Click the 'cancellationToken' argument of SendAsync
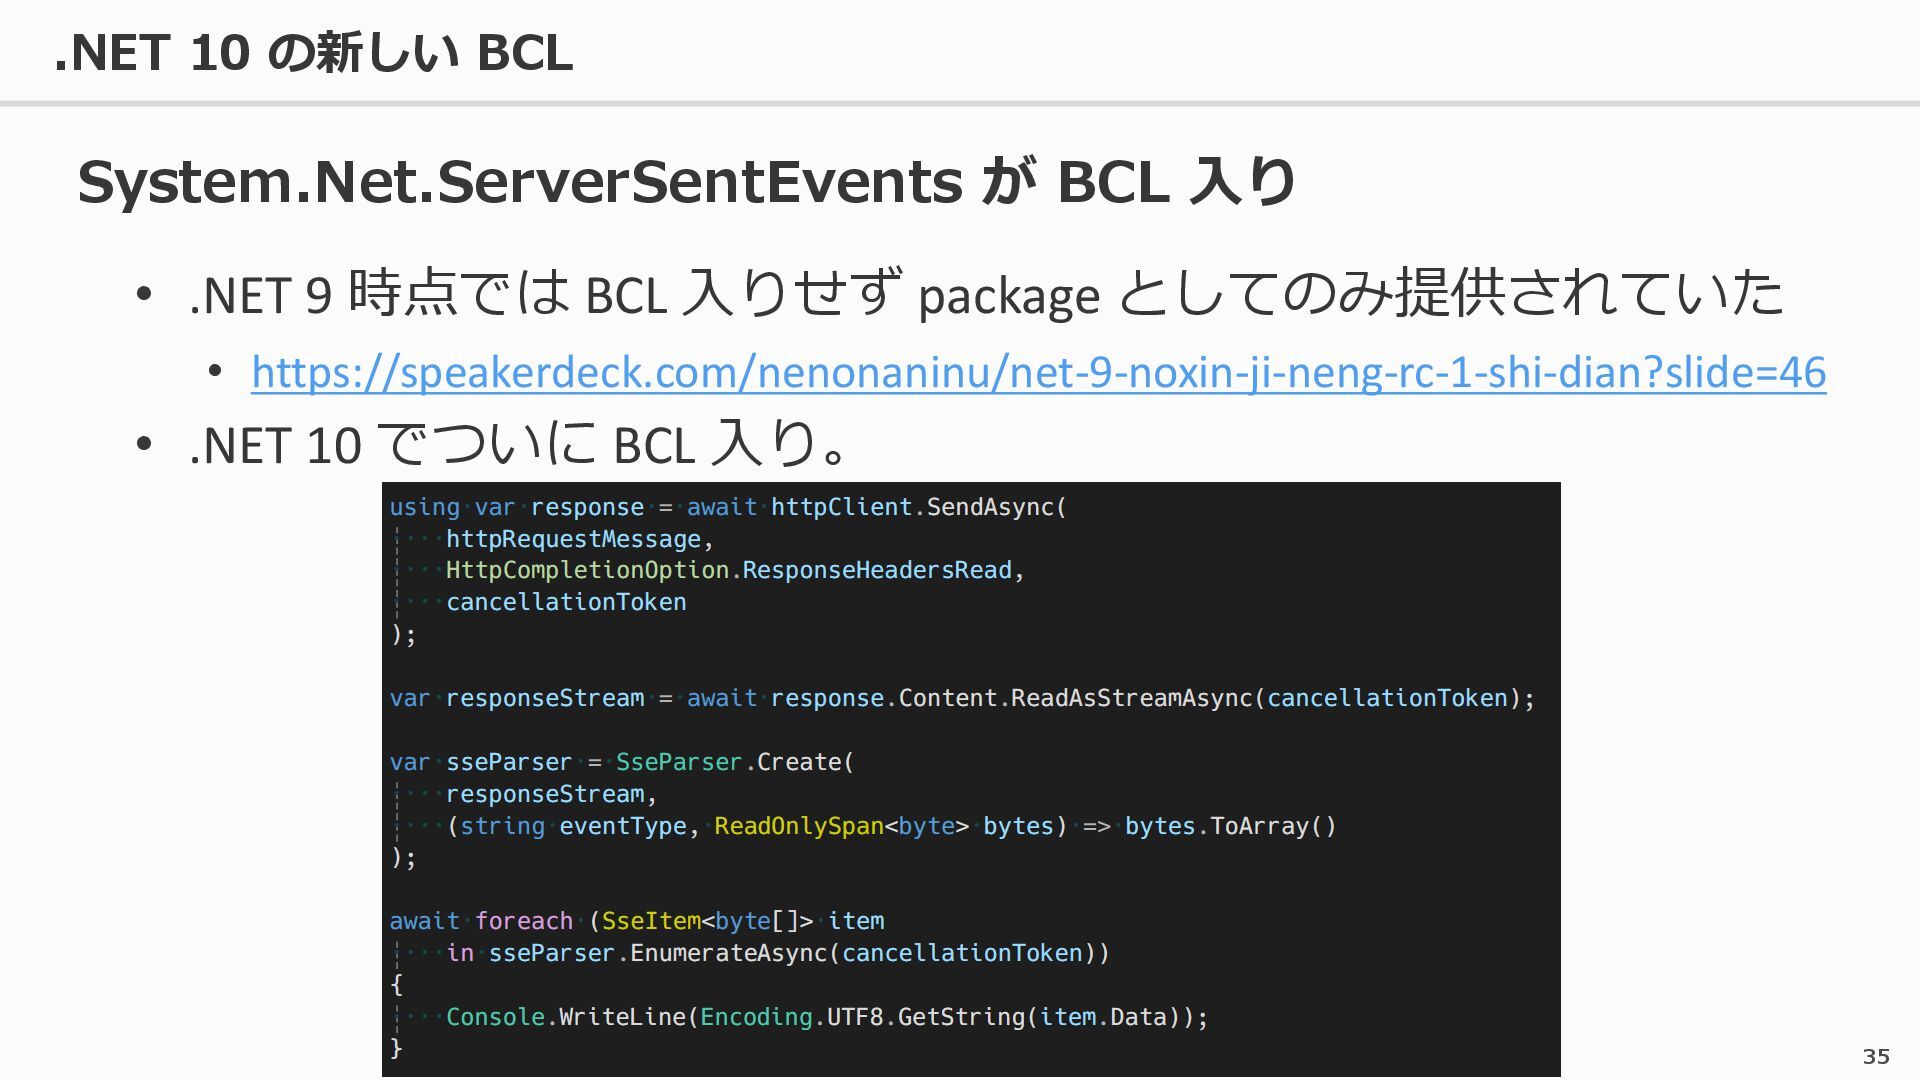The width and height of the screenshot is (1920, 1080). pyautogui.click(x=566, y=602)
